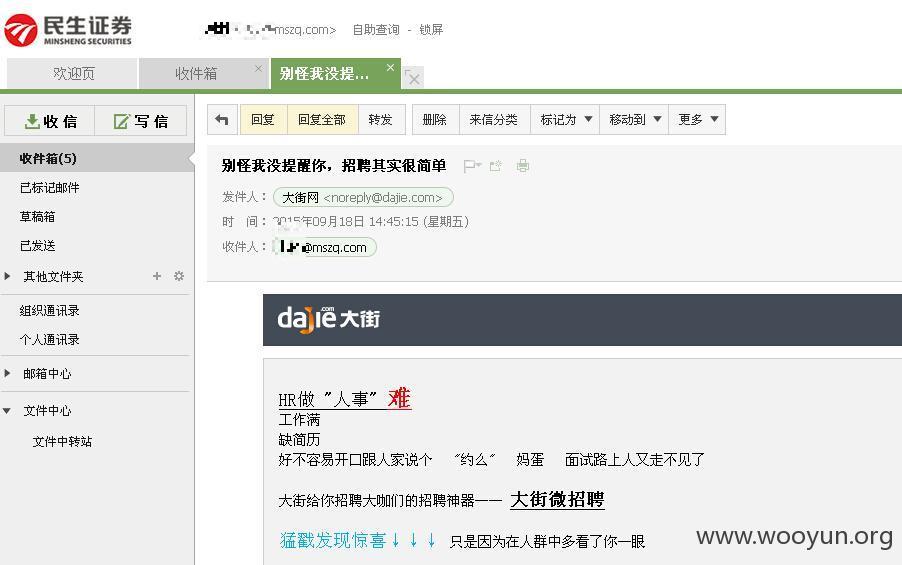The image size is (902, 565).
Task: Print the email using printer icon
Action: point(522,166)
